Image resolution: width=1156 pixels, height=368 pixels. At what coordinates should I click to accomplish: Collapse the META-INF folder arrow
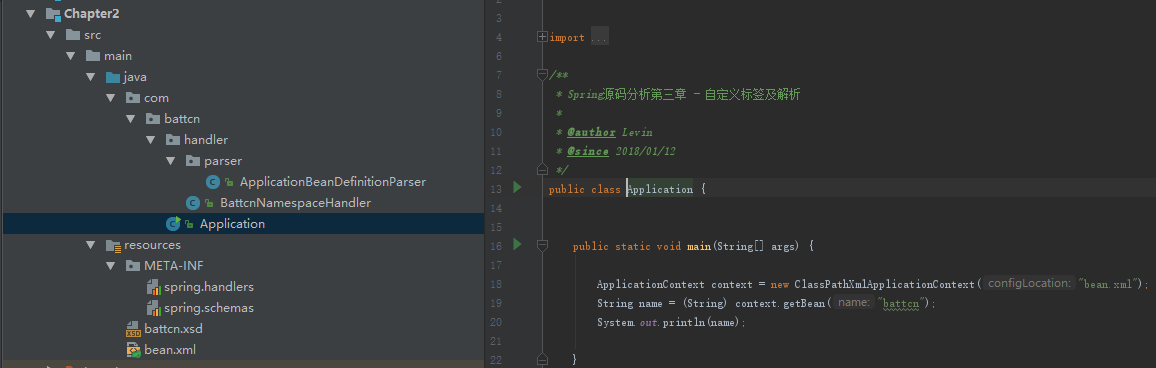point(111,265)
